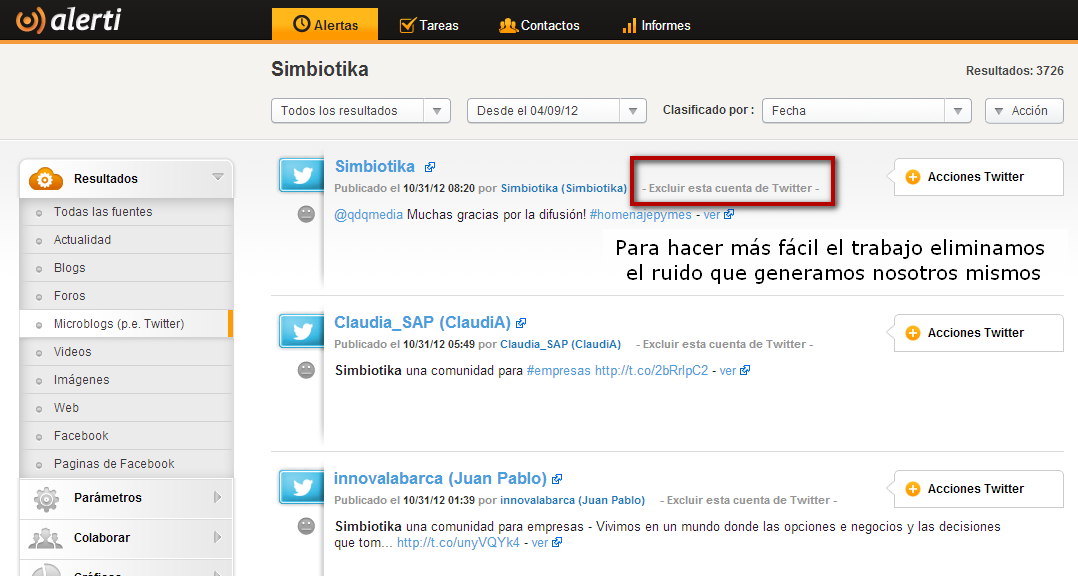Open the Informes tab
Screen dimensions: 1078x576
656,25
